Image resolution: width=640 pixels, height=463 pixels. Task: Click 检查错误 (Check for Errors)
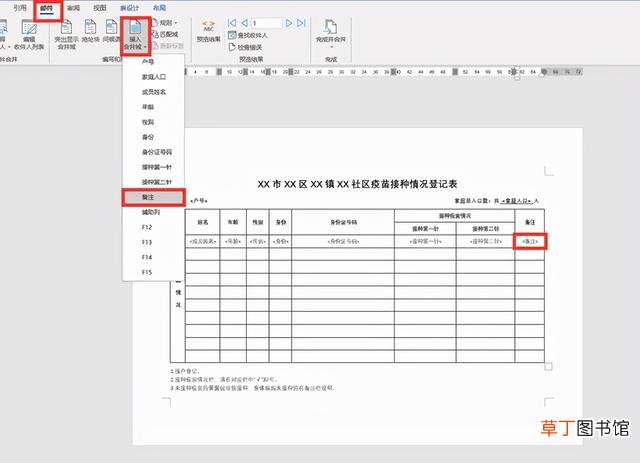245,47
